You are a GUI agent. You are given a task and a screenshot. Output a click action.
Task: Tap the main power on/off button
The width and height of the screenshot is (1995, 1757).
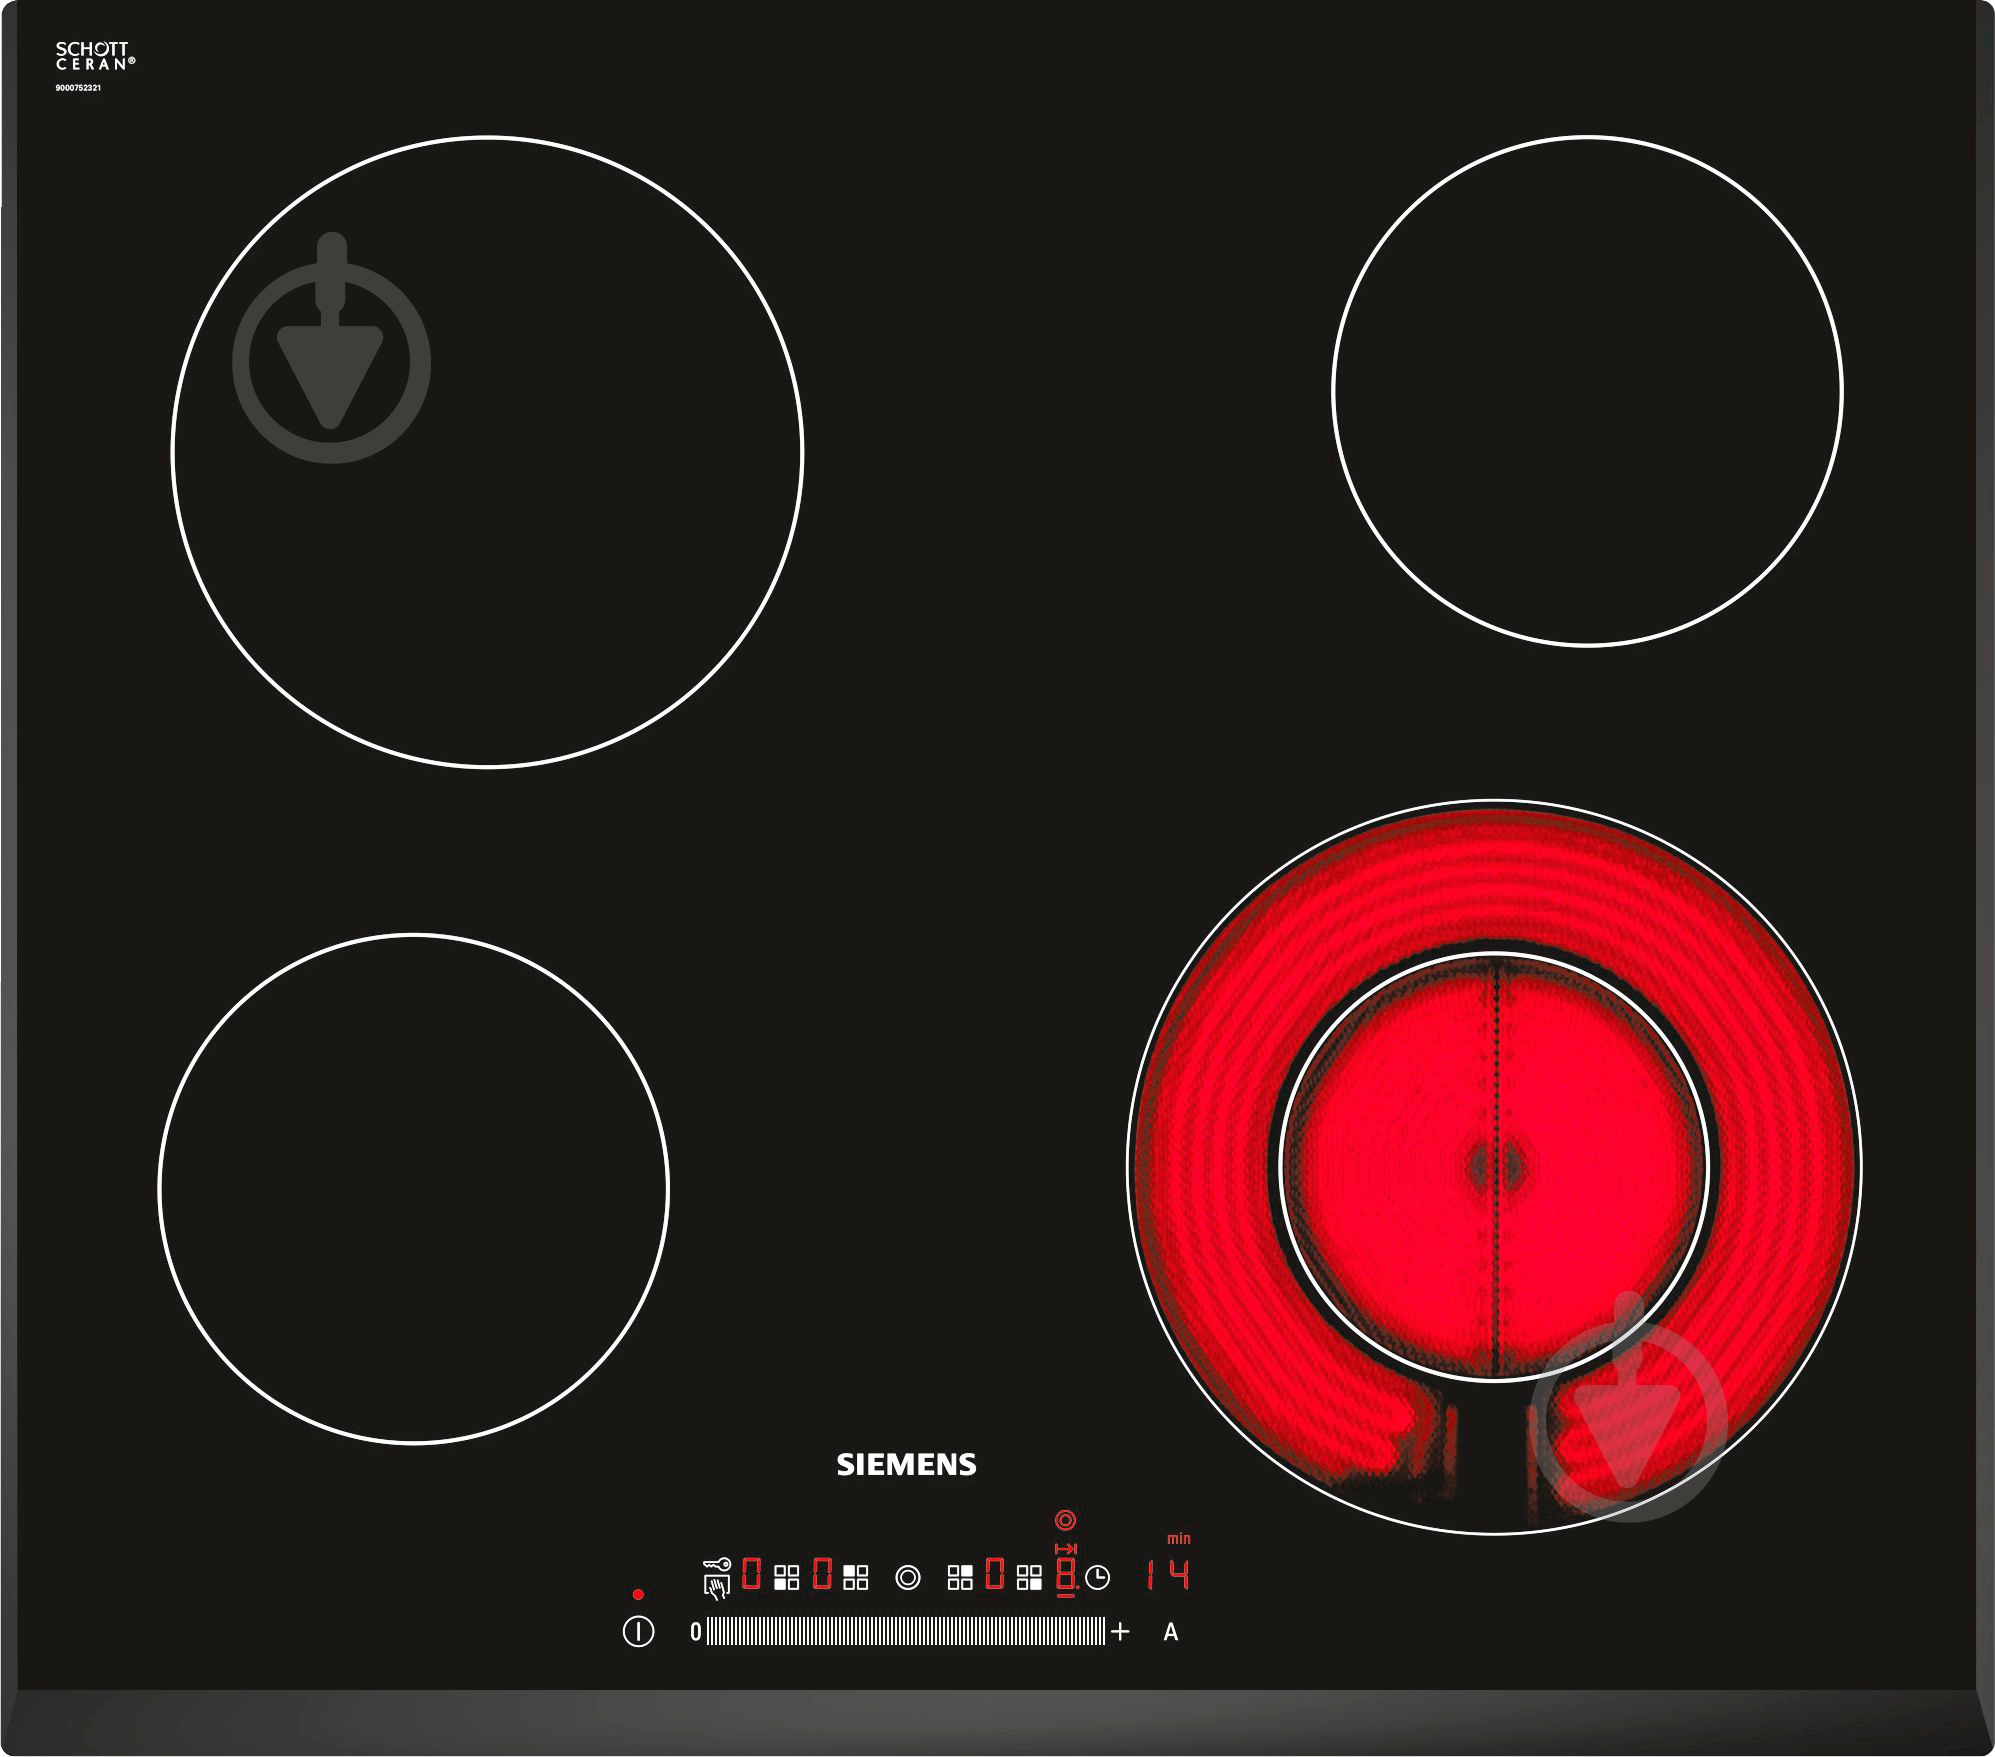[638, 1632]
